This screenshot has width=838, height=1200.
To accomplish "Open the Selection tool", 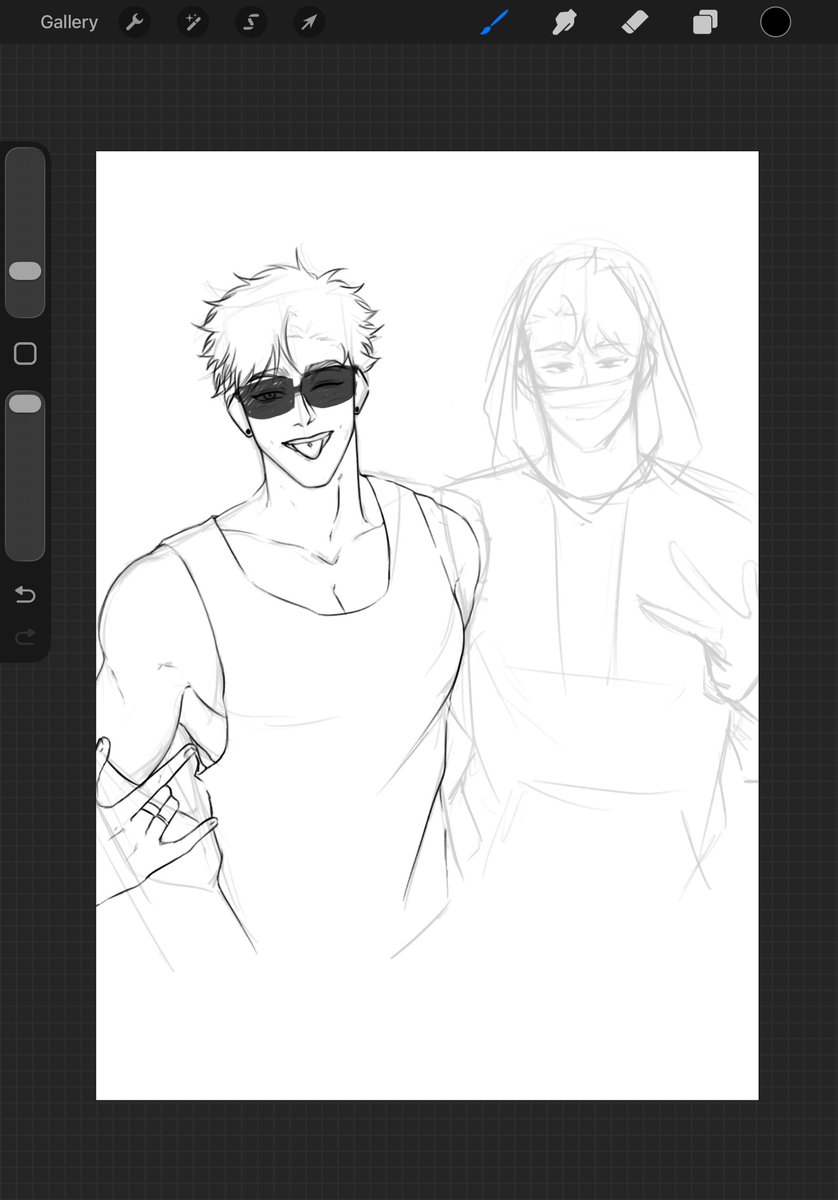I will point(251,22).
